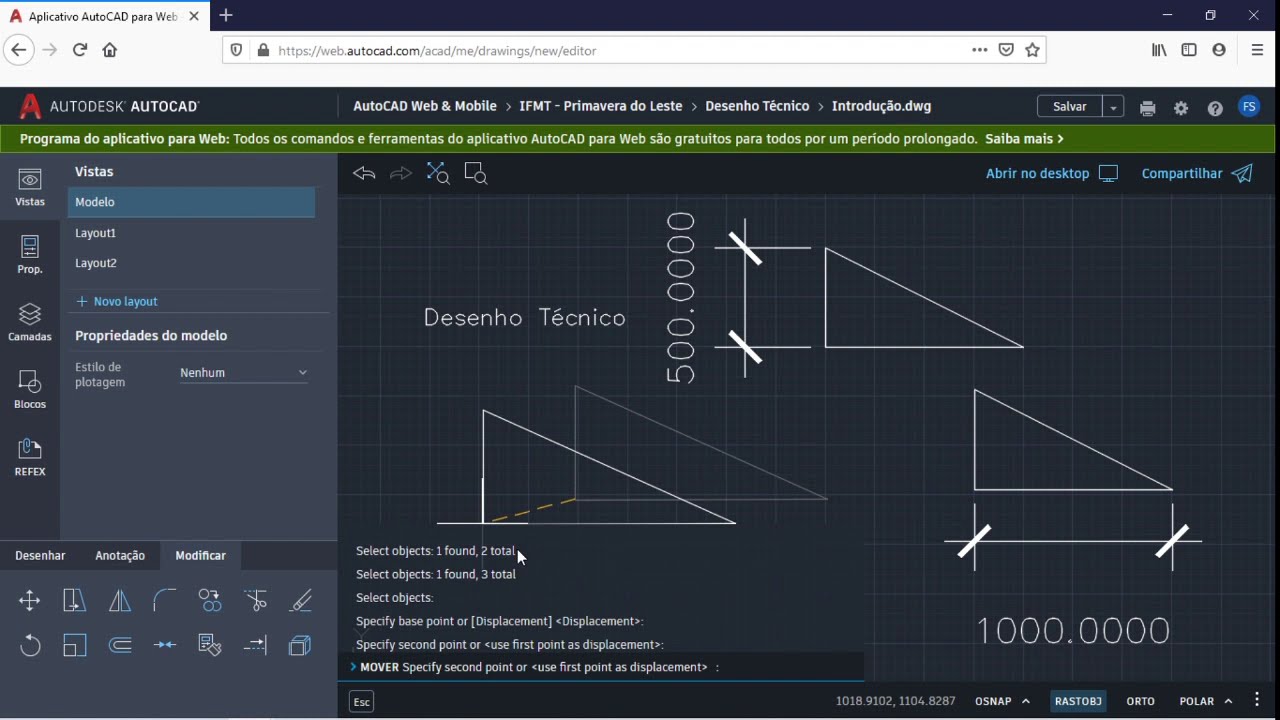This screenshot has width=1280, height=720.
Task: Toggle RASTOBJ object tracking
Action: (x=1078, y=702)
